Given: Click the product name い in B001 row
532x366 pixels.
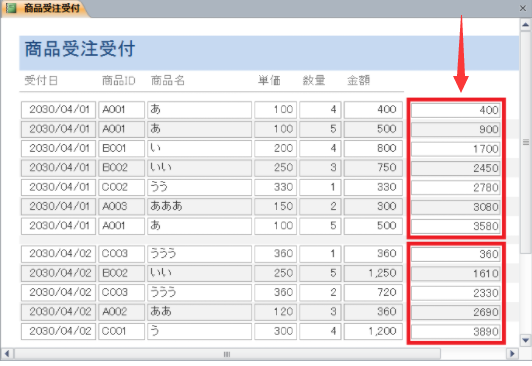Looking at the screenshot, I should (200, 149).
